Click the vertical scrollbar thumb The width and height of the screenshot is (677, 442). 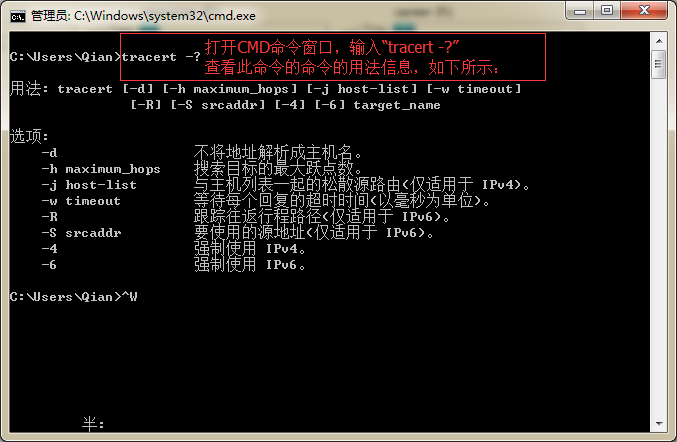point(659,64)
